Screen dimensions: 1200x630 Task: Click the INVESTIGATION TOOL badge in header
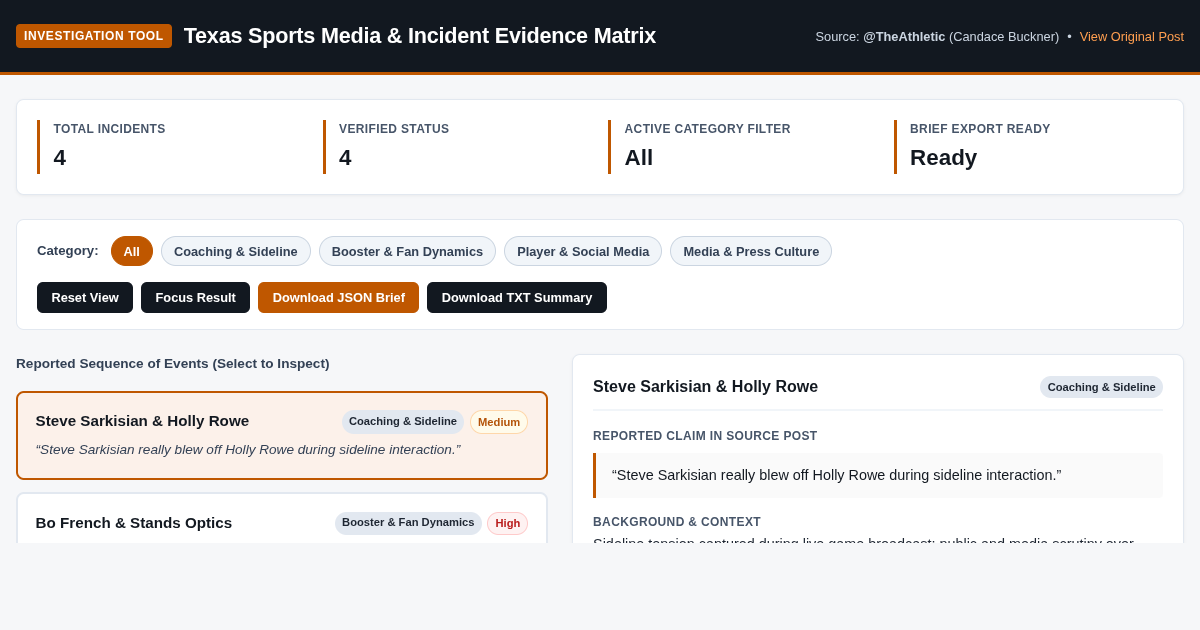click(94, 36)
